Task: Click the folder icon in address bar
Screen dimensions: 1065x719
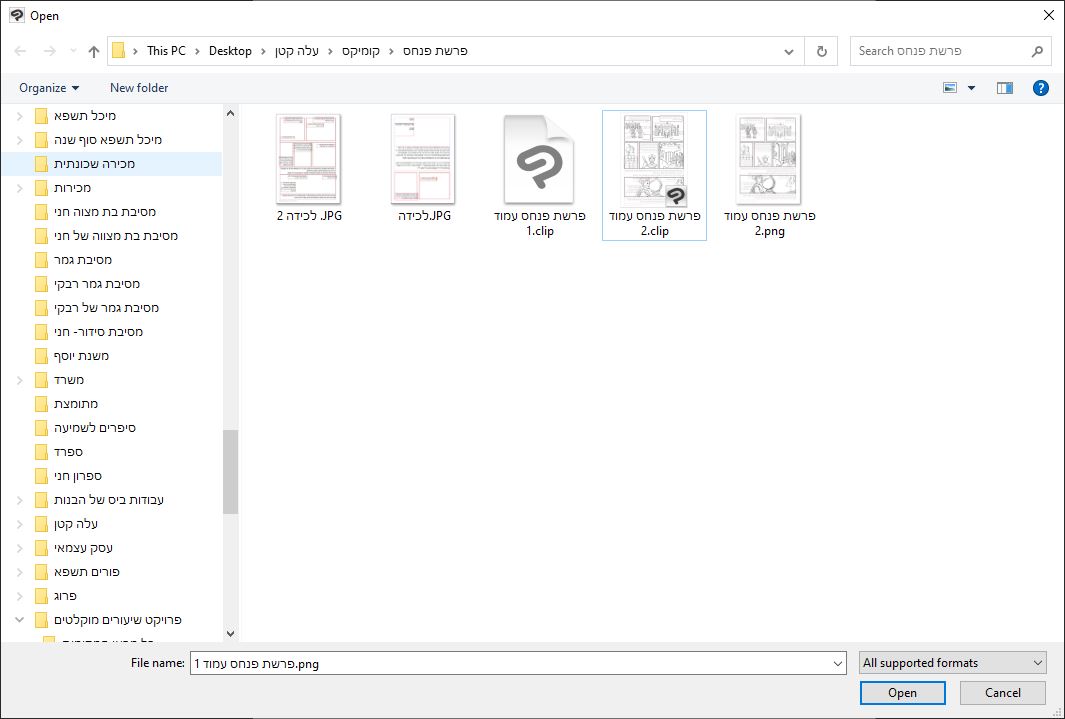Action: point(118,51)
